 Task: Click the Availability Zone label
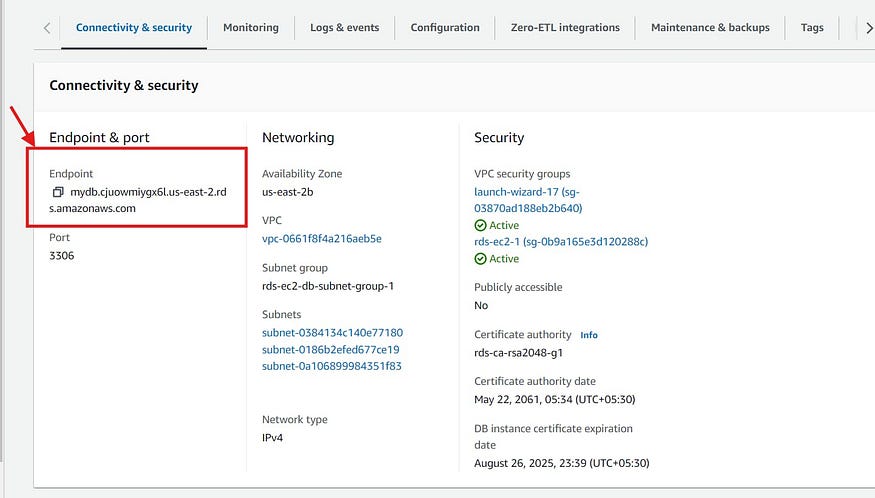coord(302,174)
